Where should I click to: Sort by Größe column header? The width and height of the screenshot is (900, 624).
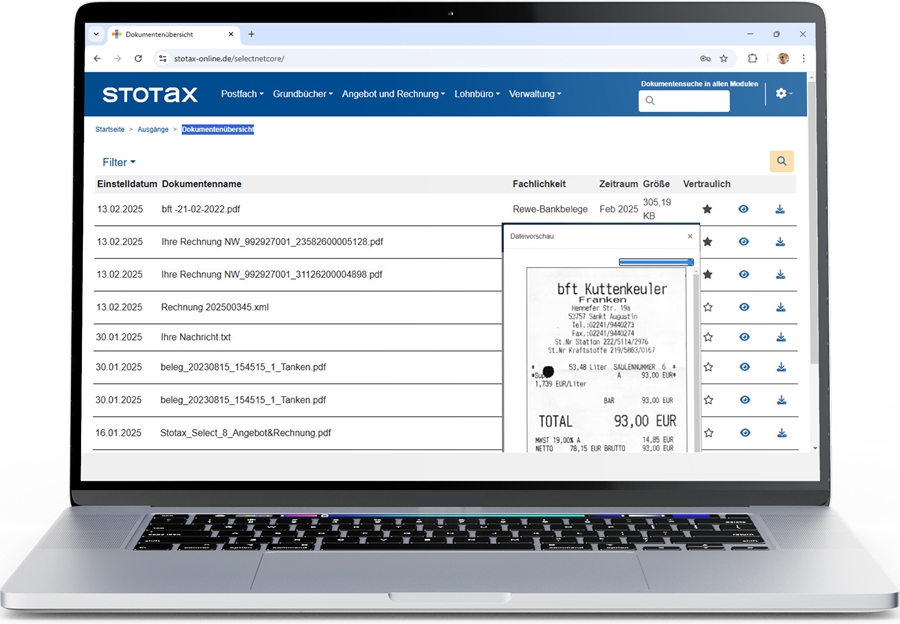pyautogui.click(x=656, y=184)
